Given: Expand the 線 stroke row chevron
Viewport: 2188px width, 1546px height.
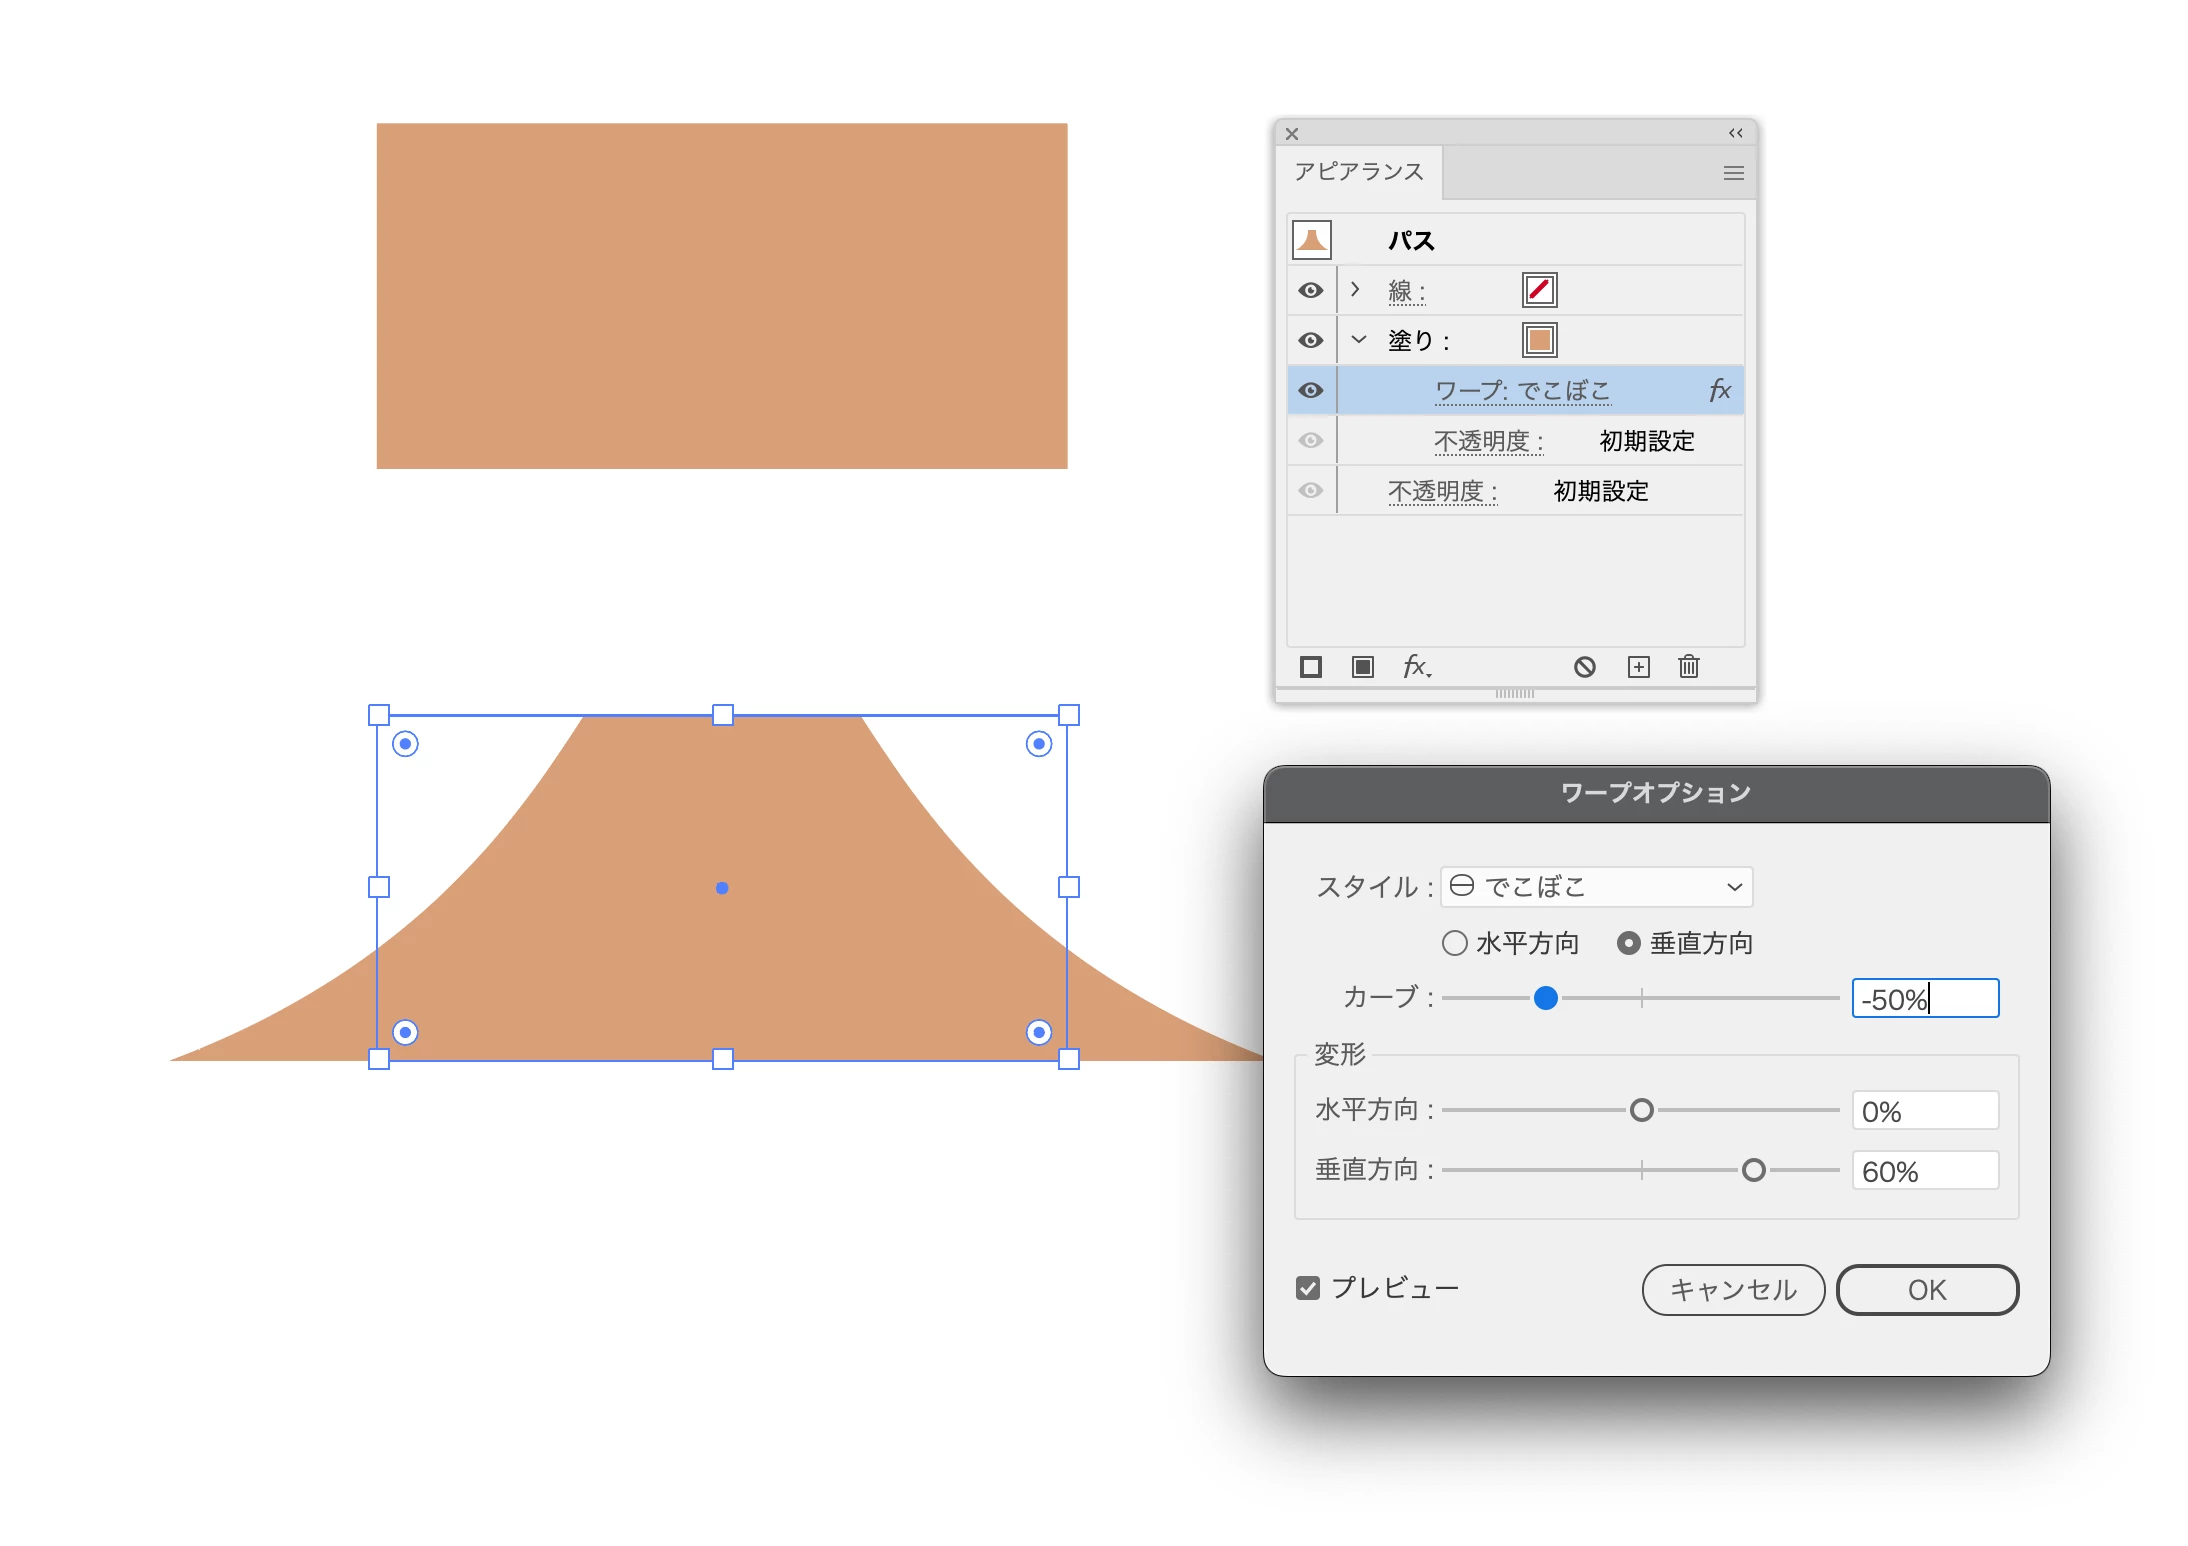Looking at the screenshot, I should click(1355, 290).
